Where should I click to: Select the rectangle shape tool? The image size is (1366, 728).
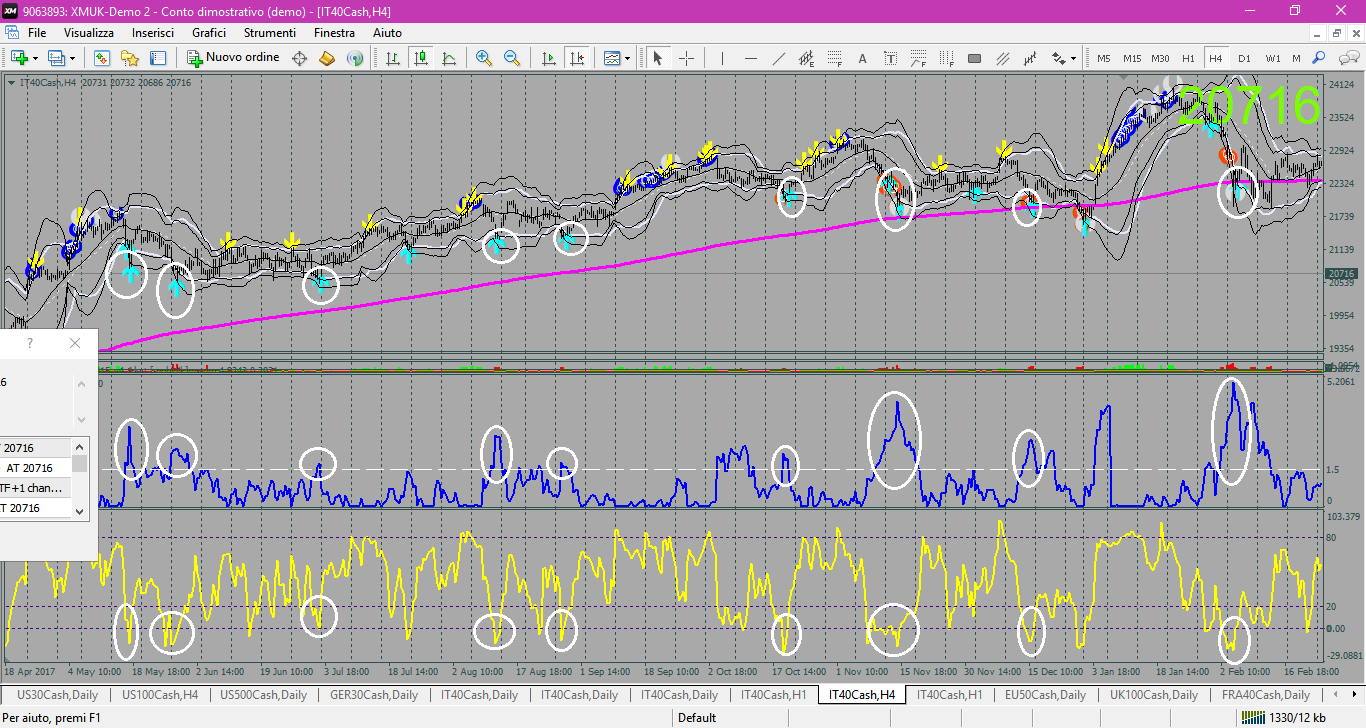(x=974, y=58)
